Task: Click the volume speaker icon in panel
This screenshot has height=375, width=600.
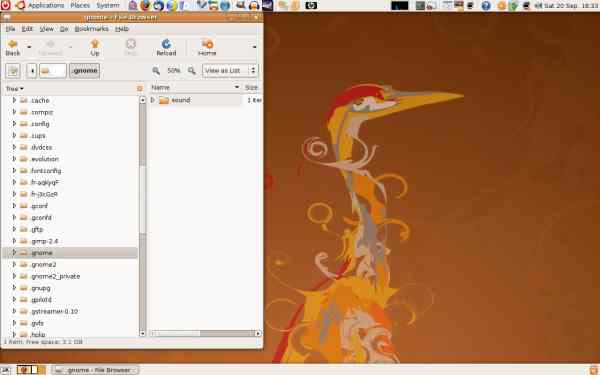Action: click(538, 5)
